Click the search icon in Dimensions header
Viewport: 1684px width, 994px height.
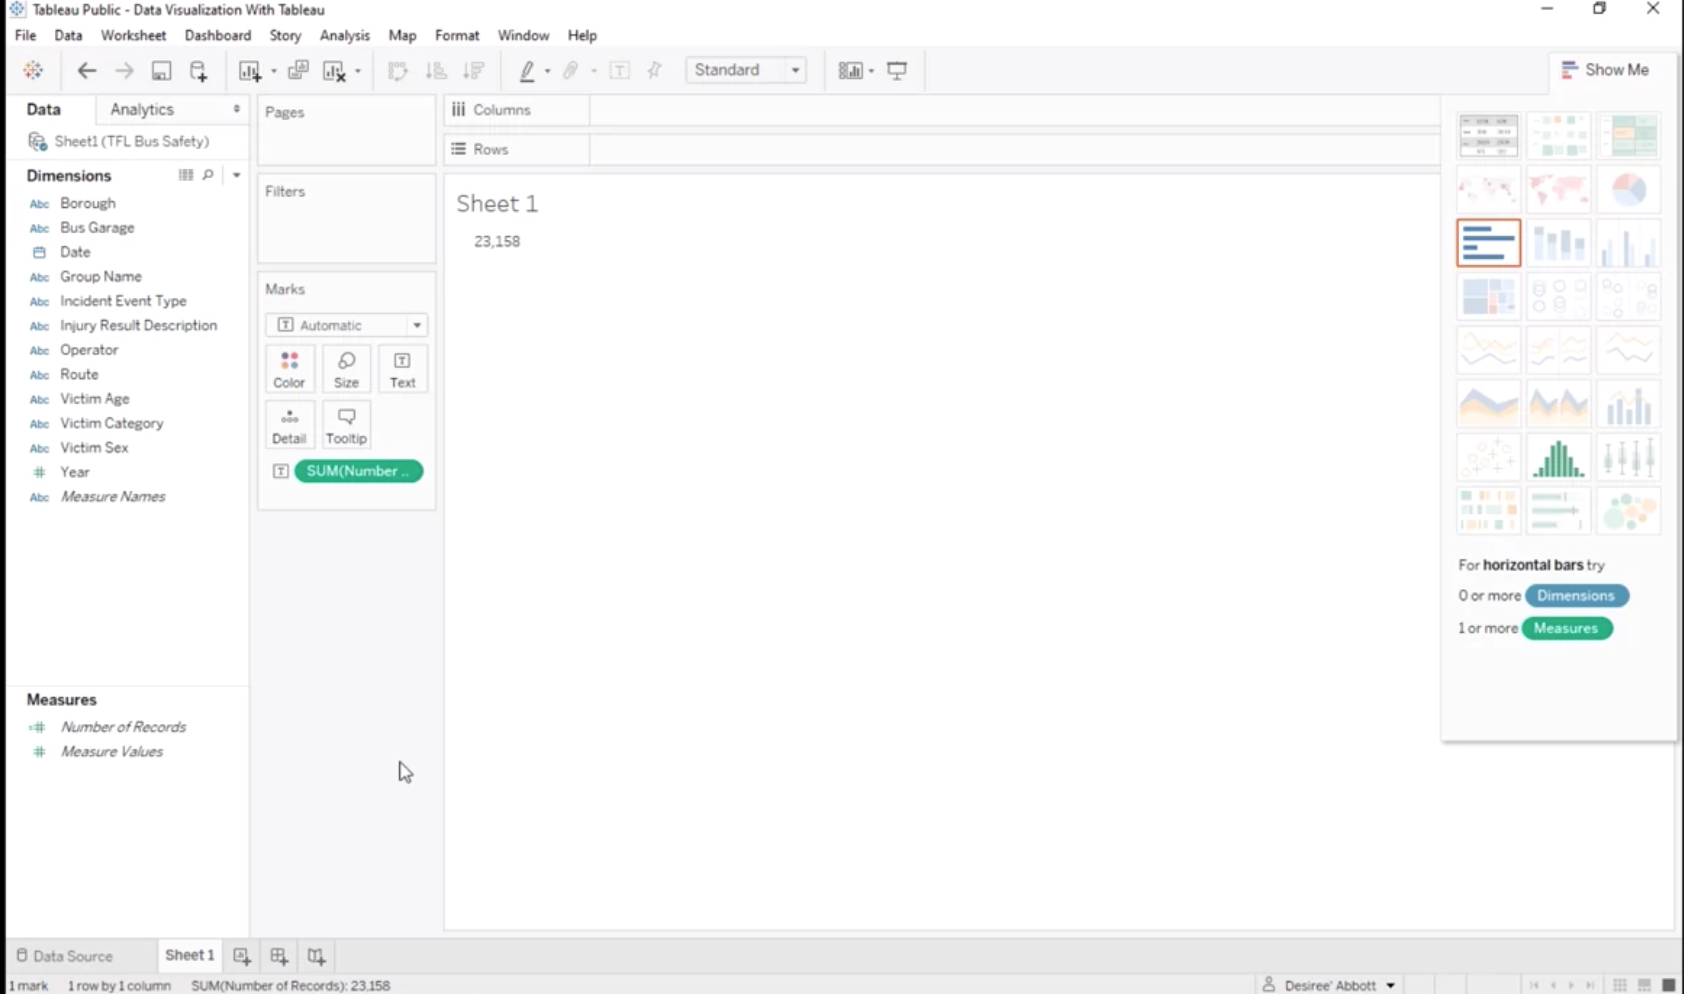[x=208, y=175]
